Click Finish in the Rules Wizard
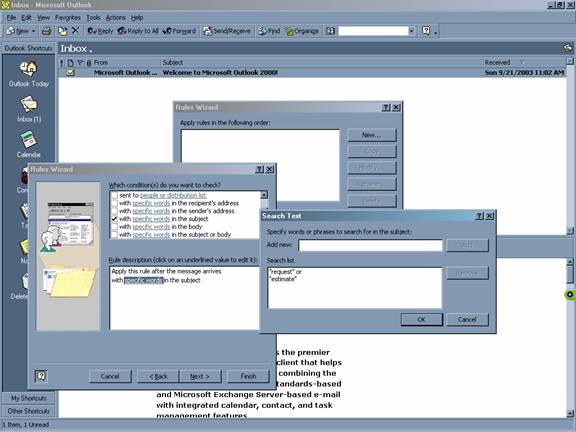The height and width of the screenshot is (432, 576). 248,376
